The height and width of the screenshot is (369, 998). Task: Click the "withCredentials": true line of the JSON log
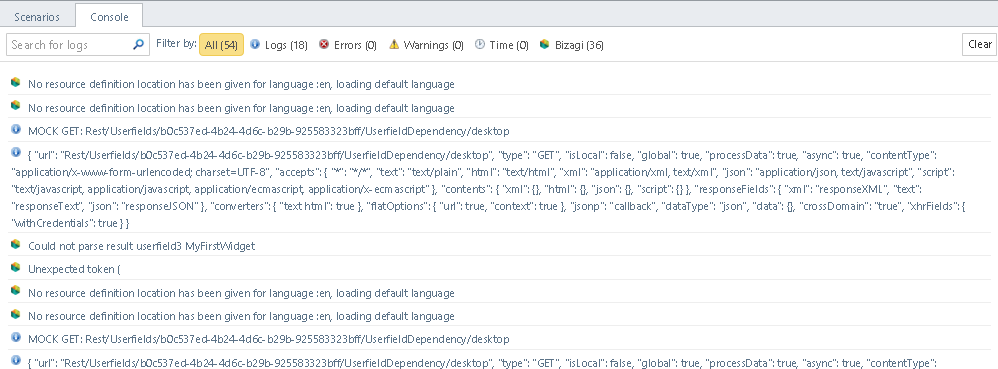(x=71, y=223)
